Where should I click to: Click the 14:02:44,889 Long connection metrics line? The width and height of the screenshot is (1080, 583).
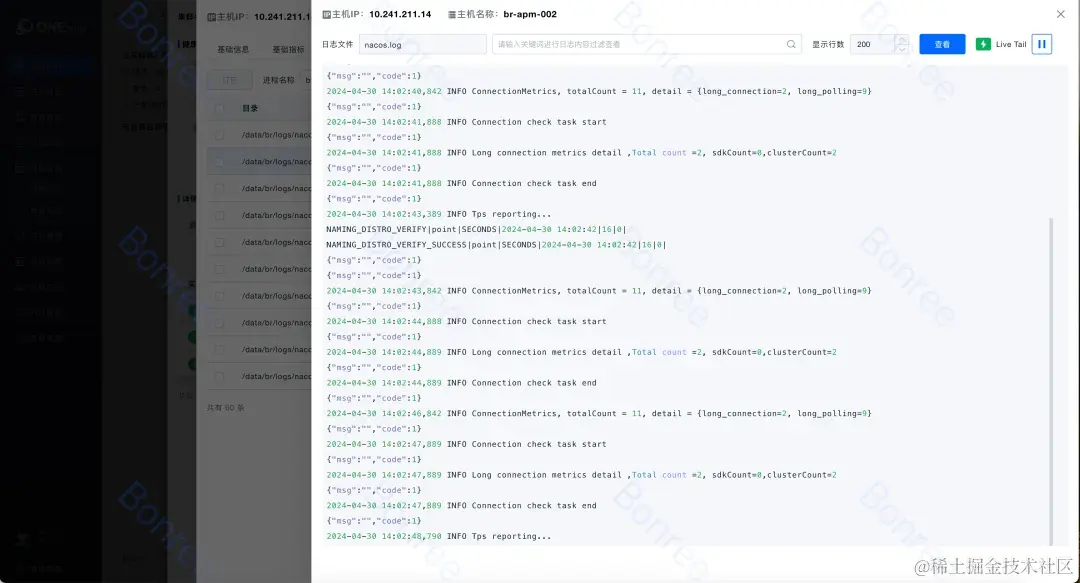point(581,352)
